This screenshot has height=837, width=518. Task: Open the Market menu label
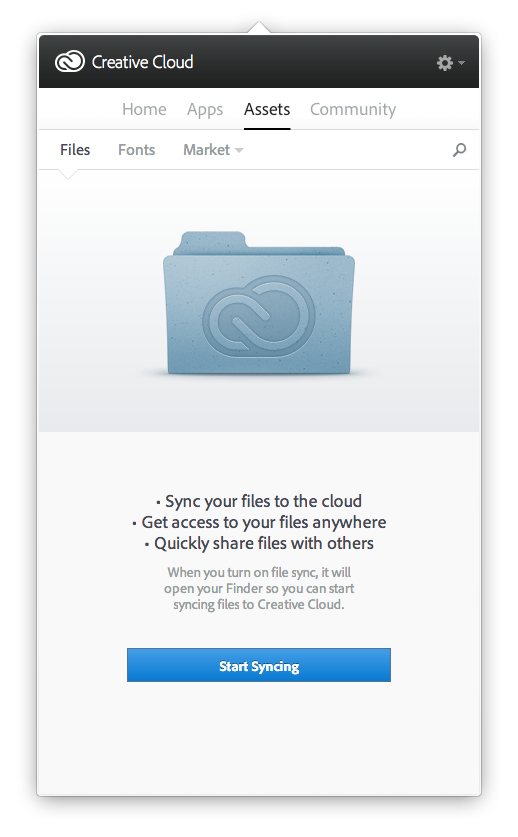207,150
